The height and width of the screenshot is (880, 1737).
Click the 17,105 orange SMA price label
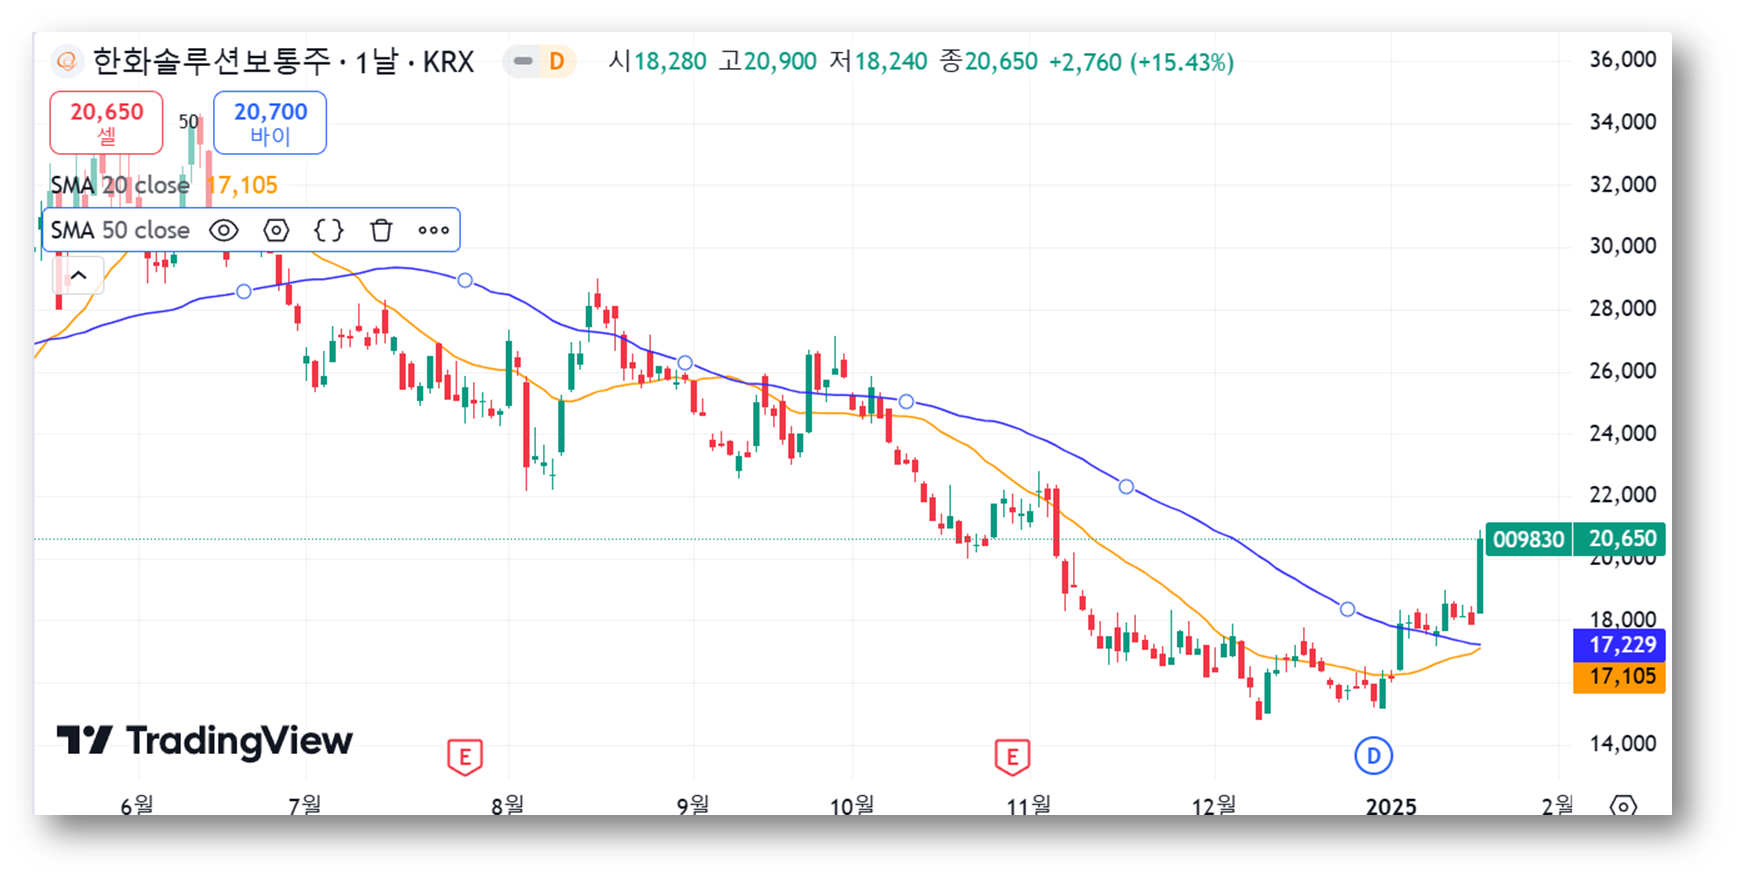point(1619,677)
